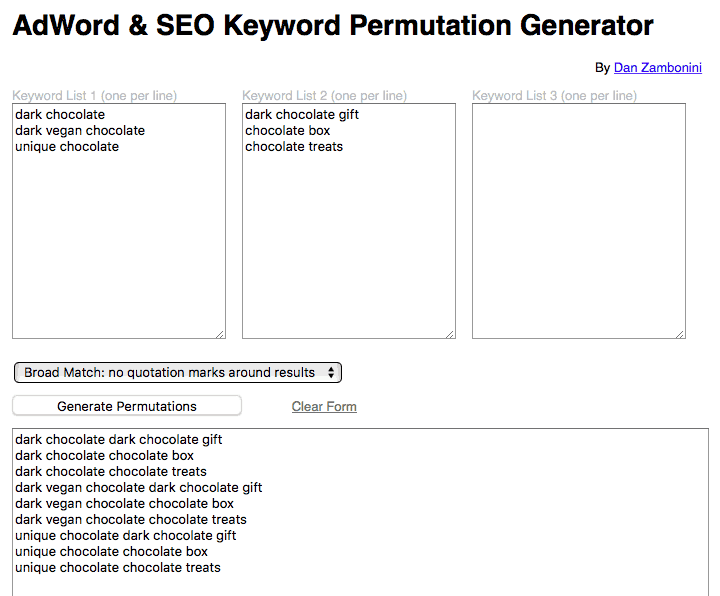Click the dropdown arrows on match selector

(x=331, y=372)
